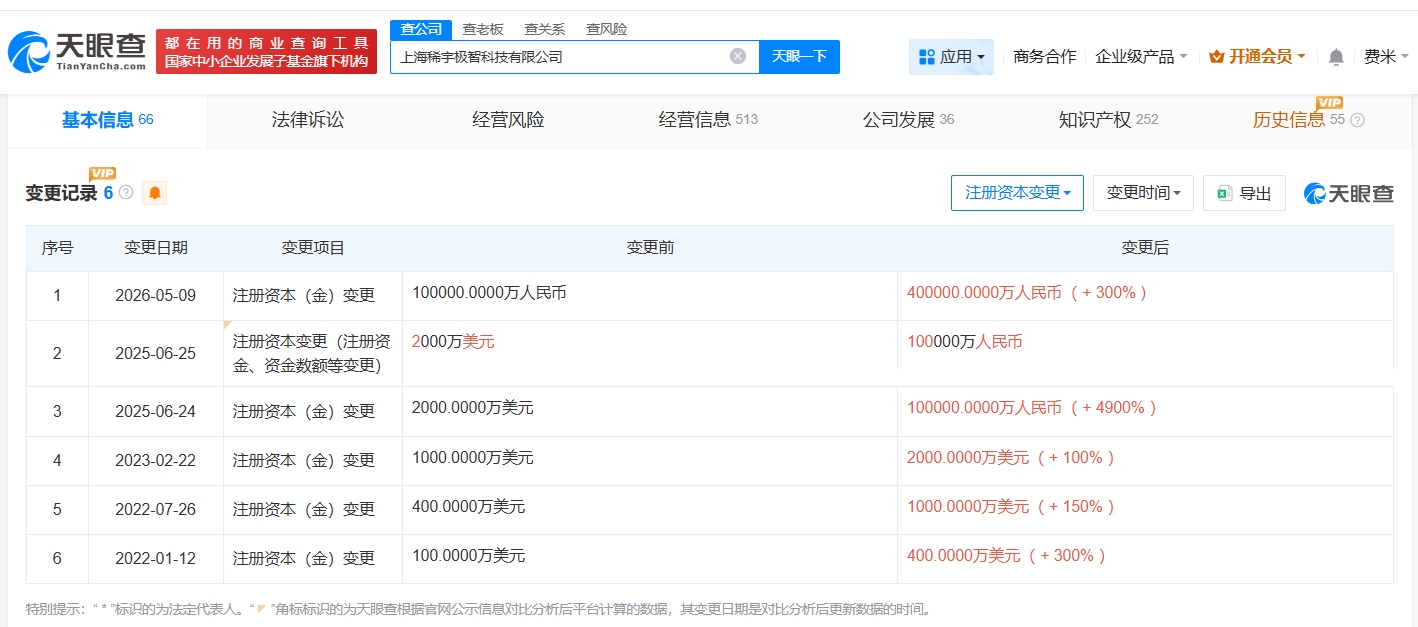
Task: Open the 费米 user account menu
Action: pos(1385,57)
